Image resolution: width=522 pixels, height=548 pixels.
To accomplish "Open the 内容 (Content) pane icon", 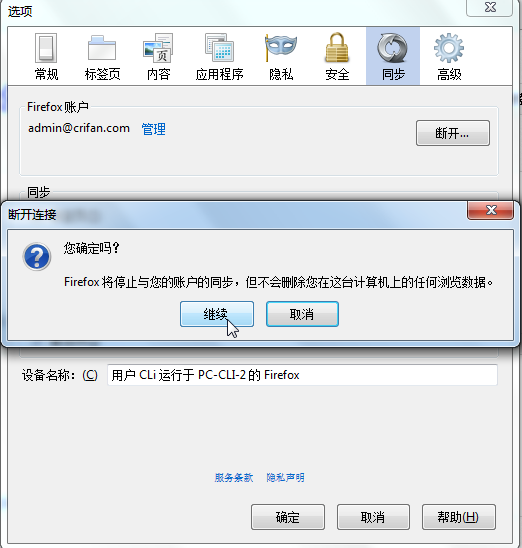I will click(x=158, y=57).
